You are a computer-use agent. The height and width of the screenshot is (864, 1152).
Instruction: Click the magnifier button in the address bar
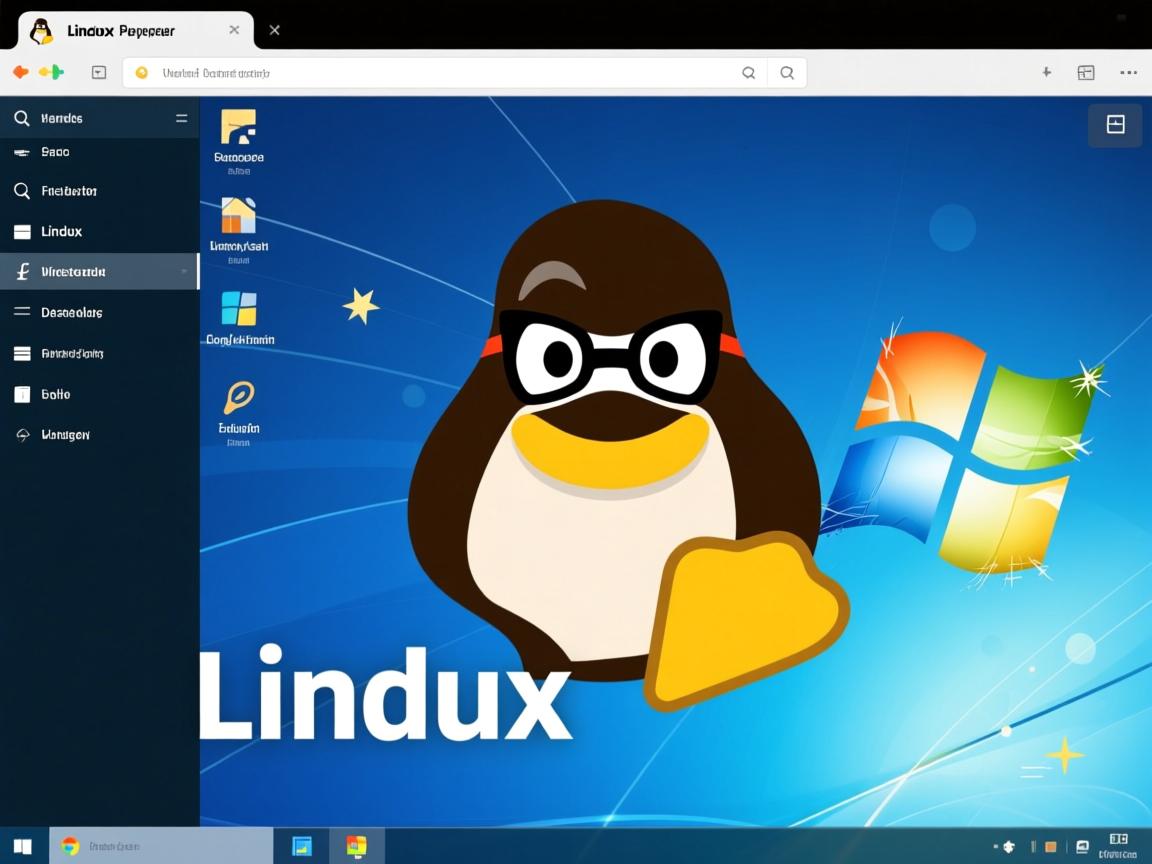pyautogui.click(x=787, y=72)
